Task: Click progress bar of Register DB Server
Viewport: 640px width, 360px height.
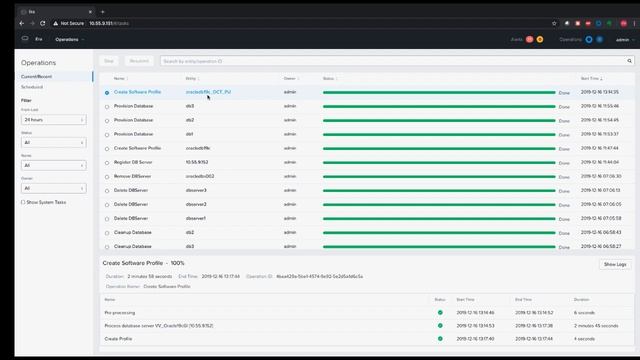Action: [439, 163]
